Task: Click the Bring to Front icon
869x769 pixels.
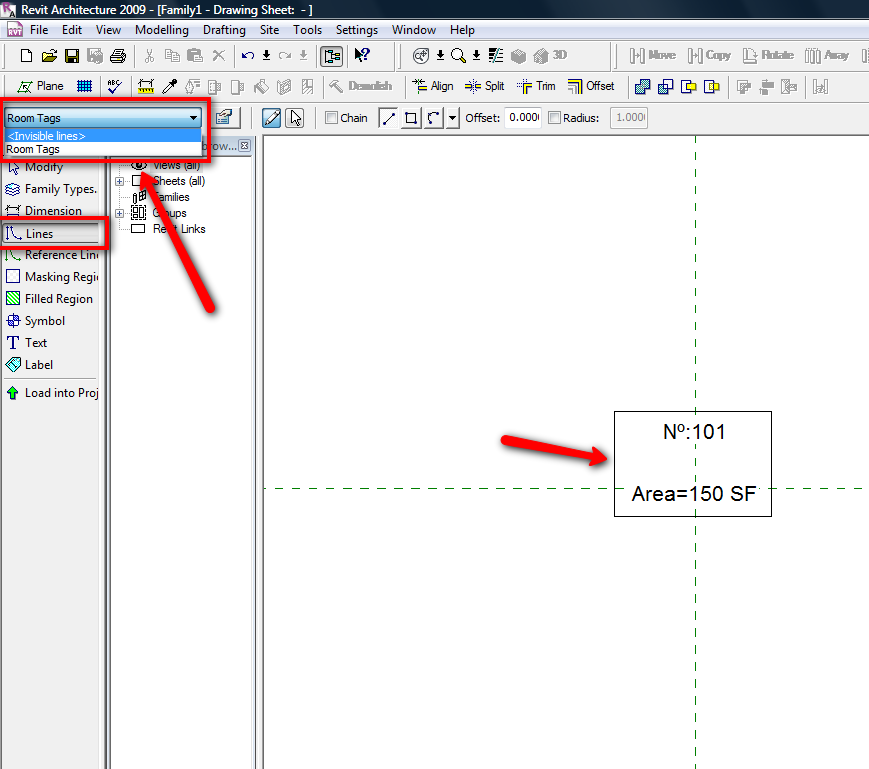Action: [642, 86]
